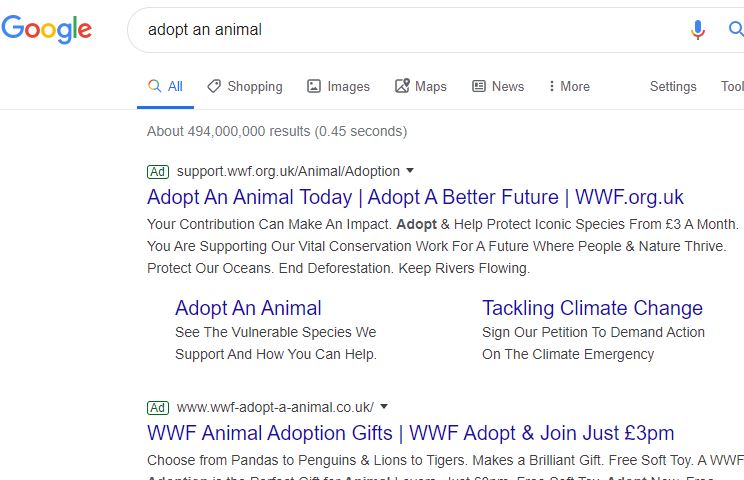Click the Images picture icon

314,86
